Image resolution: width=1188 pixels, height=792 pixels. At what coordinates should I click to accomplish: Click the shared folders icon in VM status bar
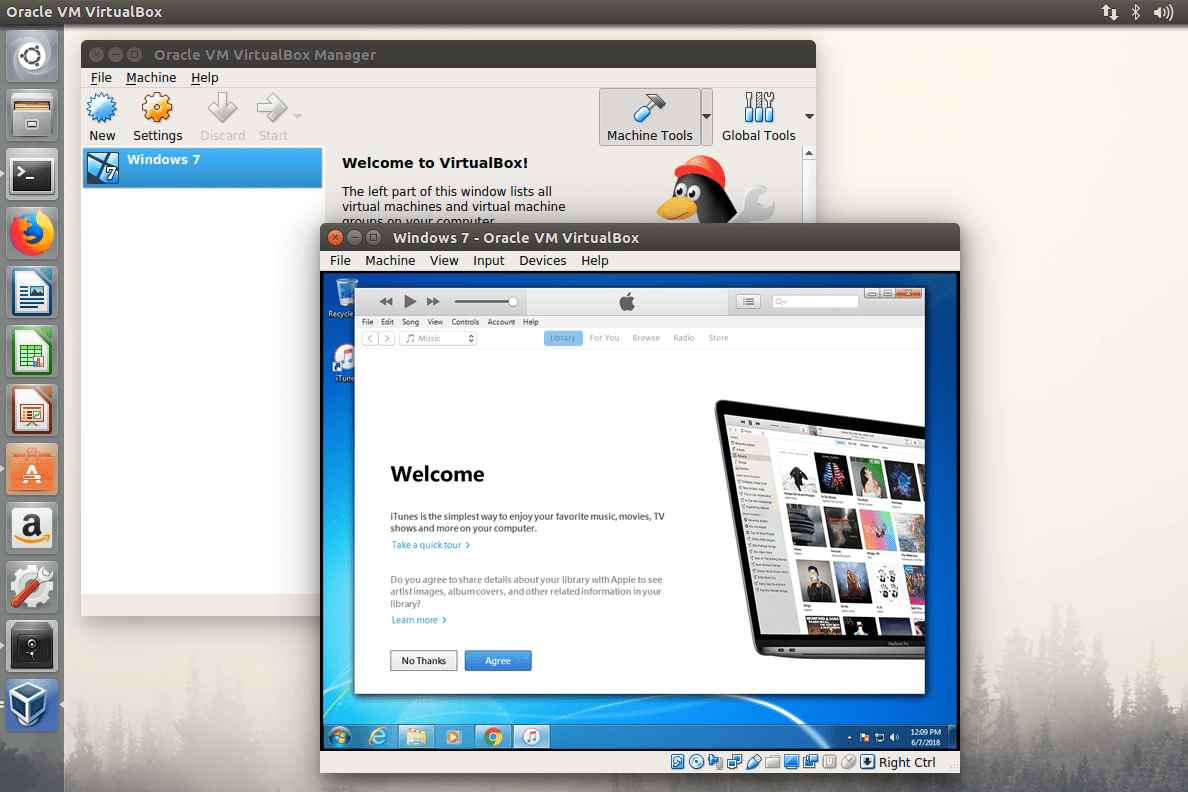click(x=772, y=762)
